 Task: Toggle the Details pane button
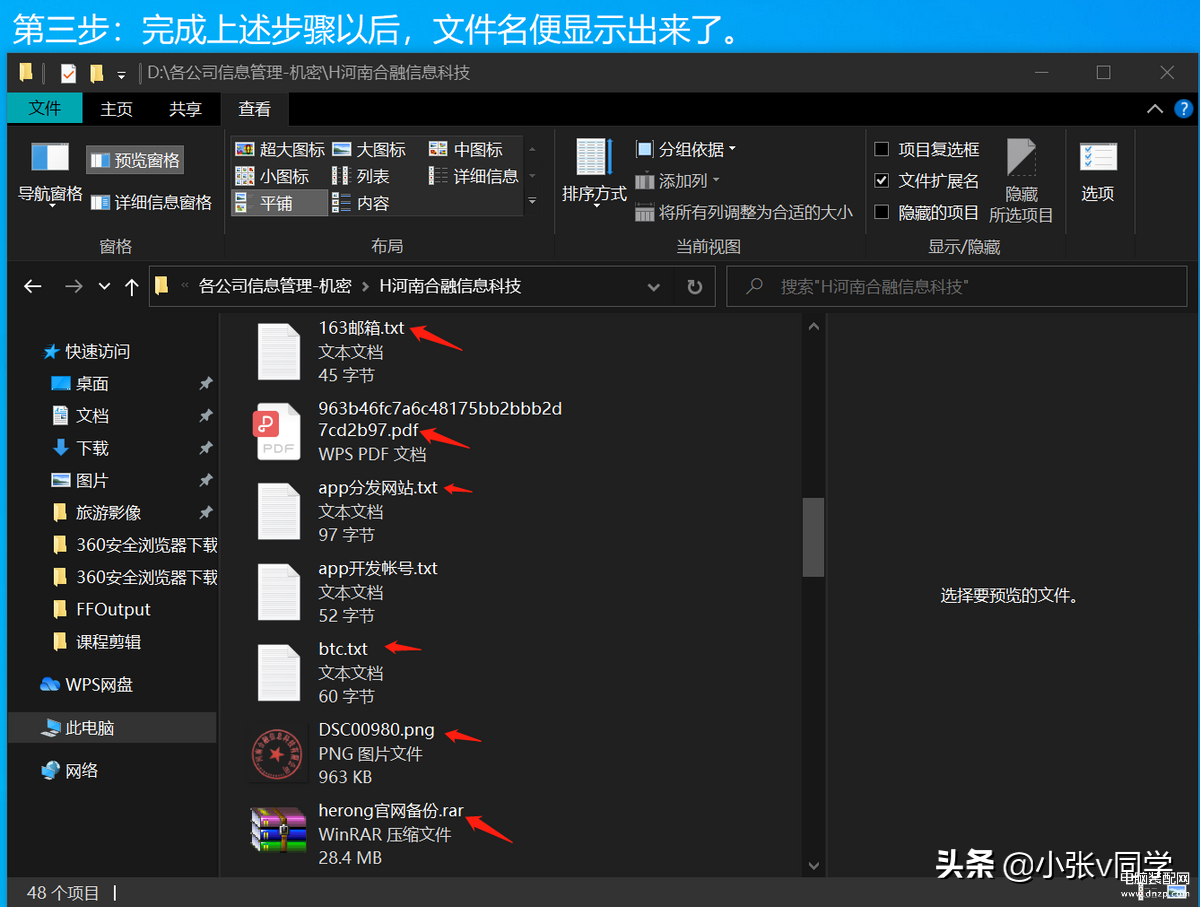(151, 202)
